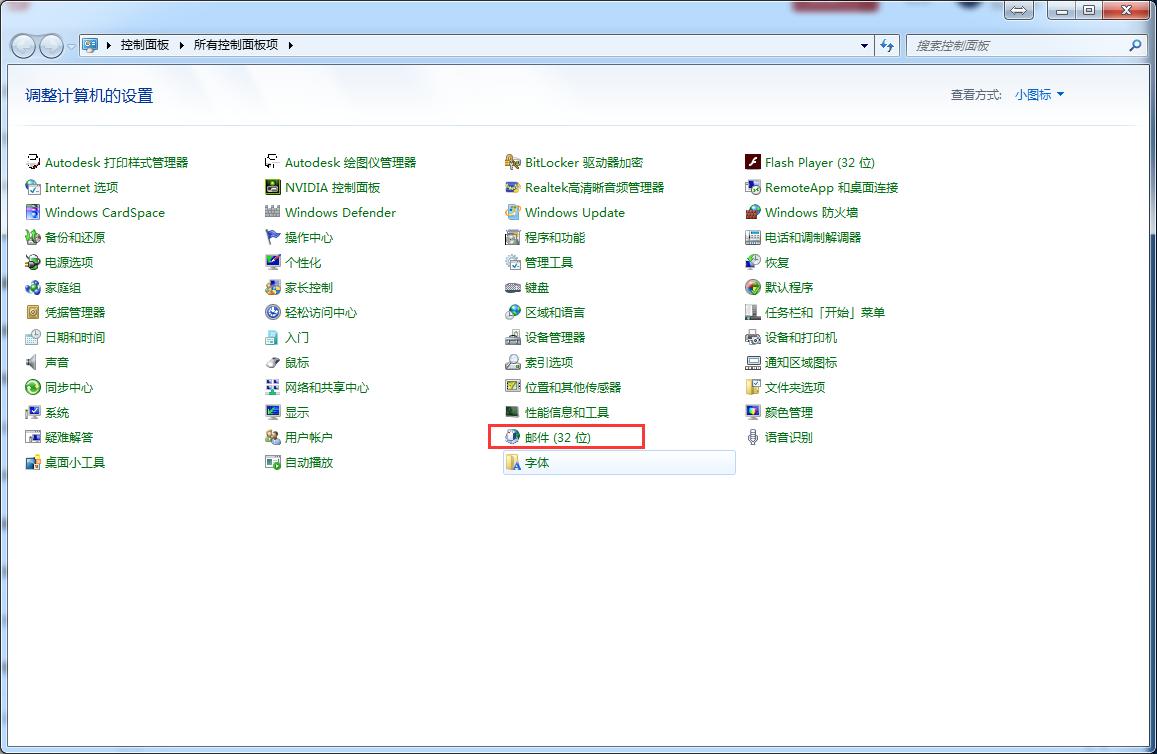The width and height of the screenshot is (1157, 754).
Task: Click the refresh button in address bar
Action: (x=888, y=45)
